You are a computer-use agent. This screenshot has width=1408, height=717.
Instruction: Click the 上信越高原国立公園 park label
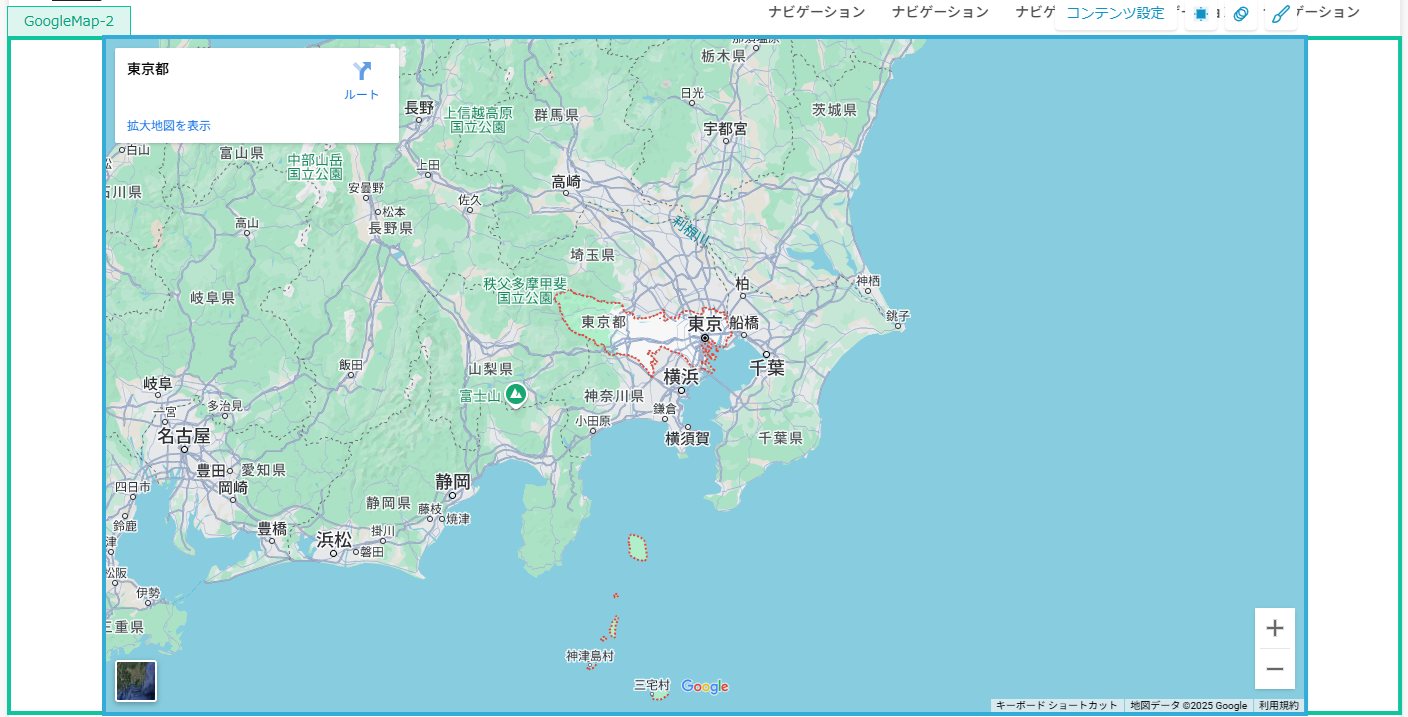point(478,120)
